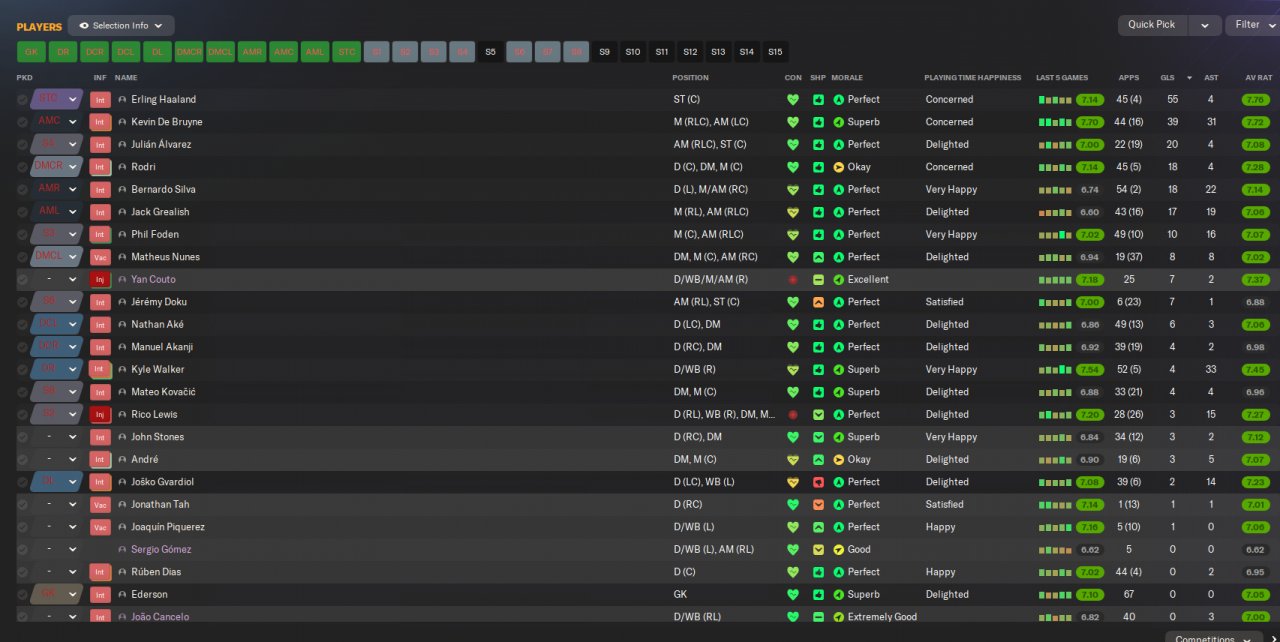
Task: Toggle the selection check for Jack Grealish
Action: 22,212
